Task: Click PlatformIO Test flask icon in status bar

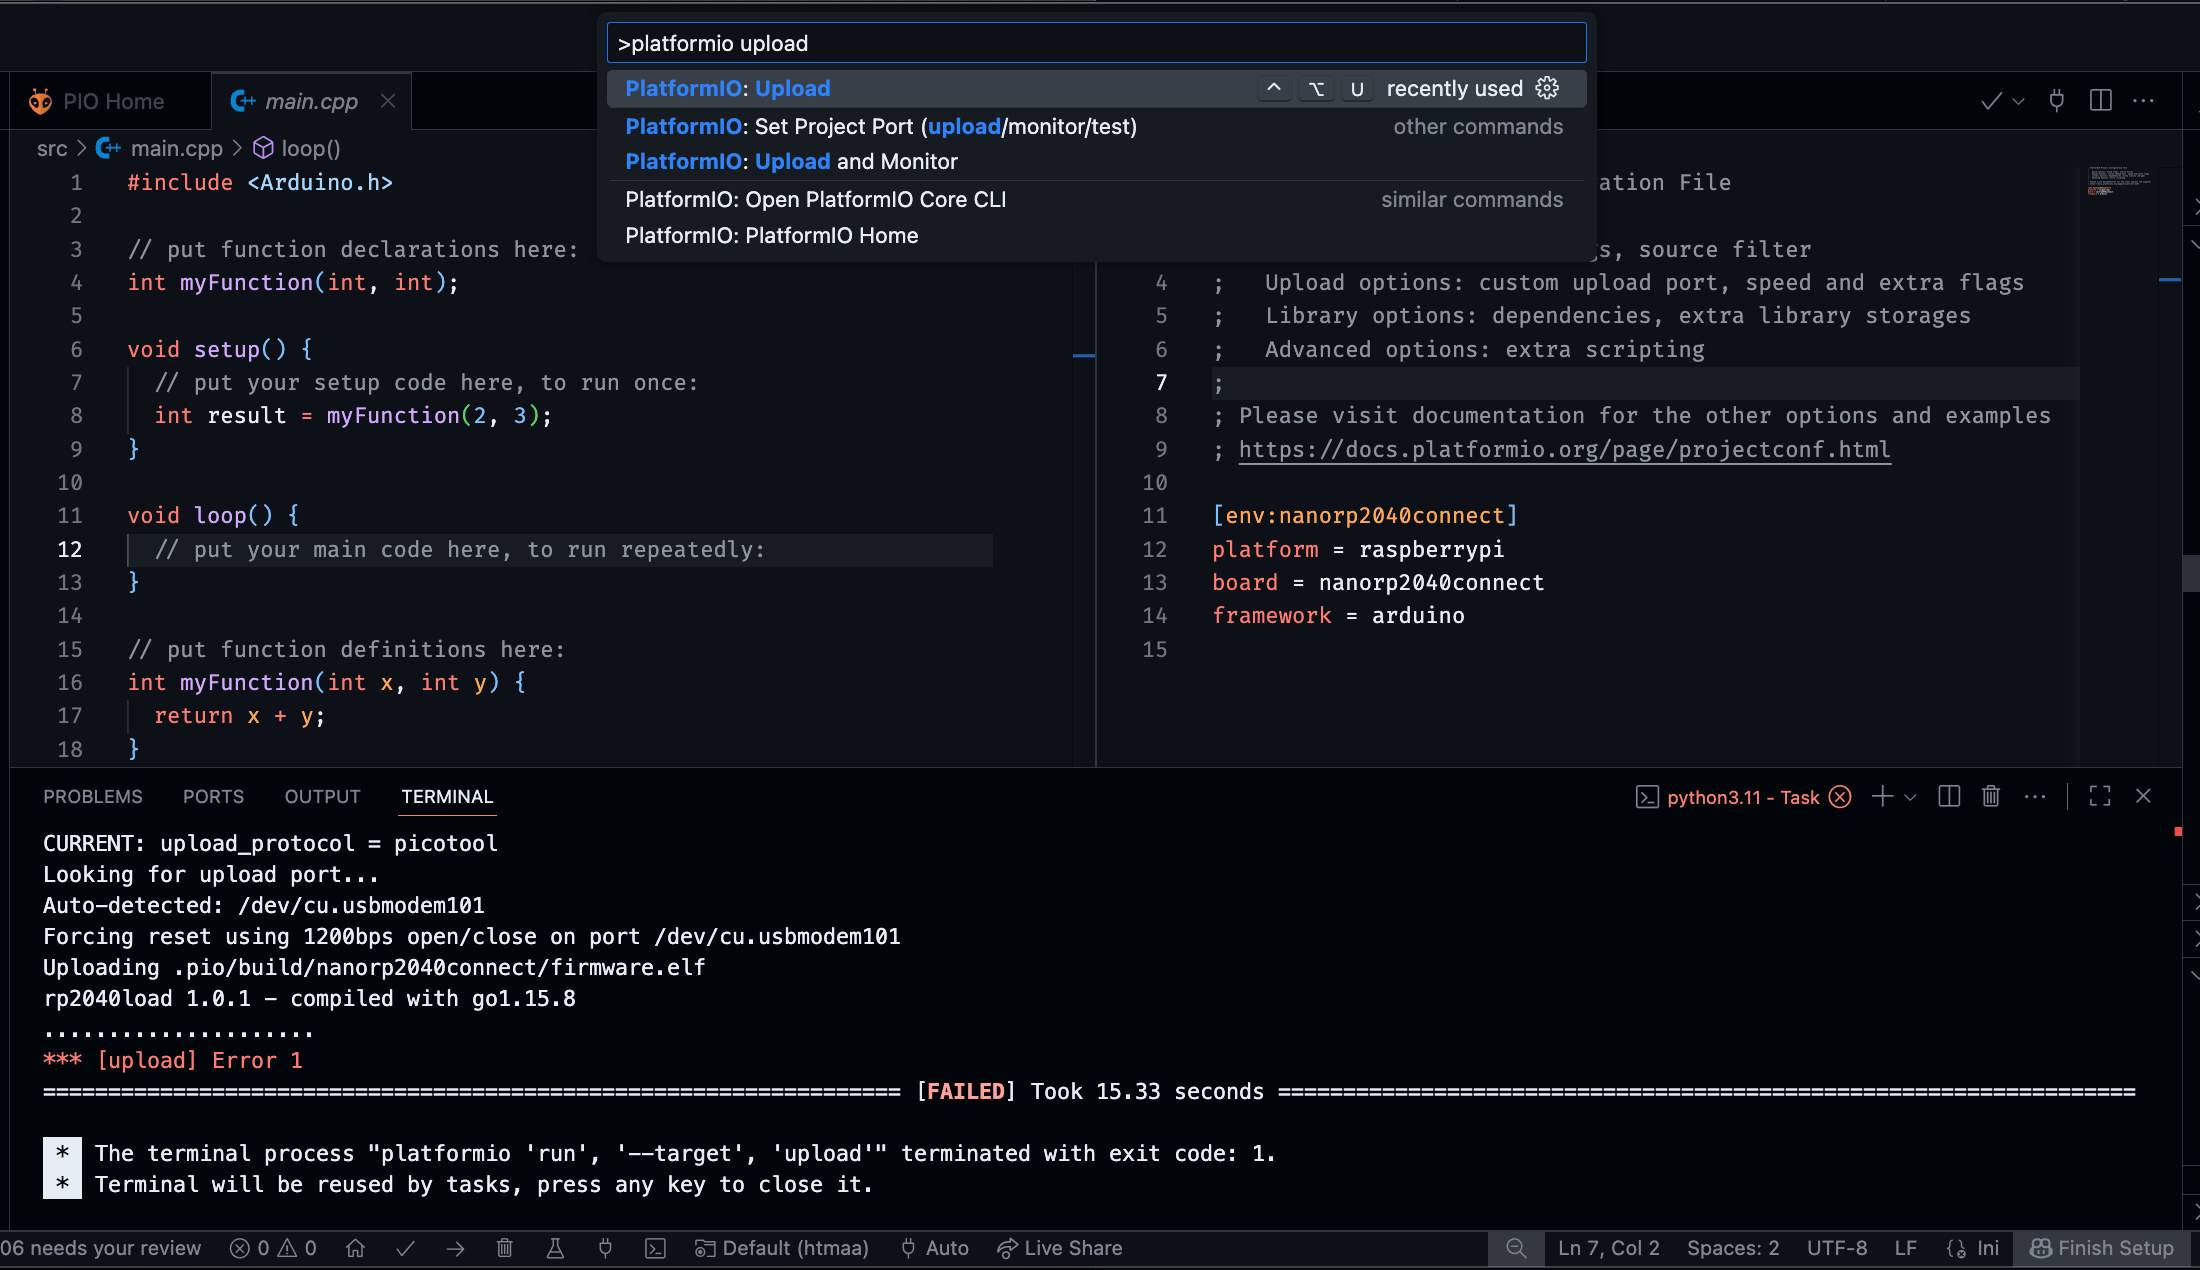Action: pos(555,1248)
